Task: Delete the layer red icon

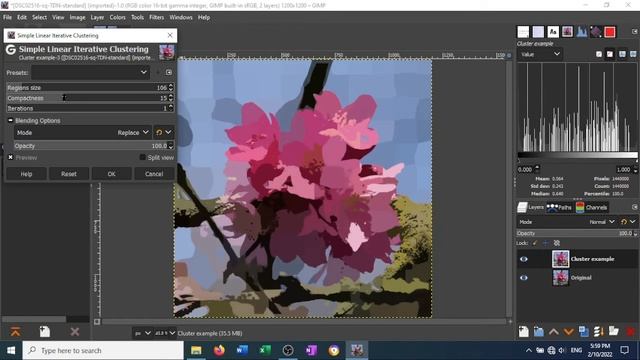Action: (x=630, y=331)
